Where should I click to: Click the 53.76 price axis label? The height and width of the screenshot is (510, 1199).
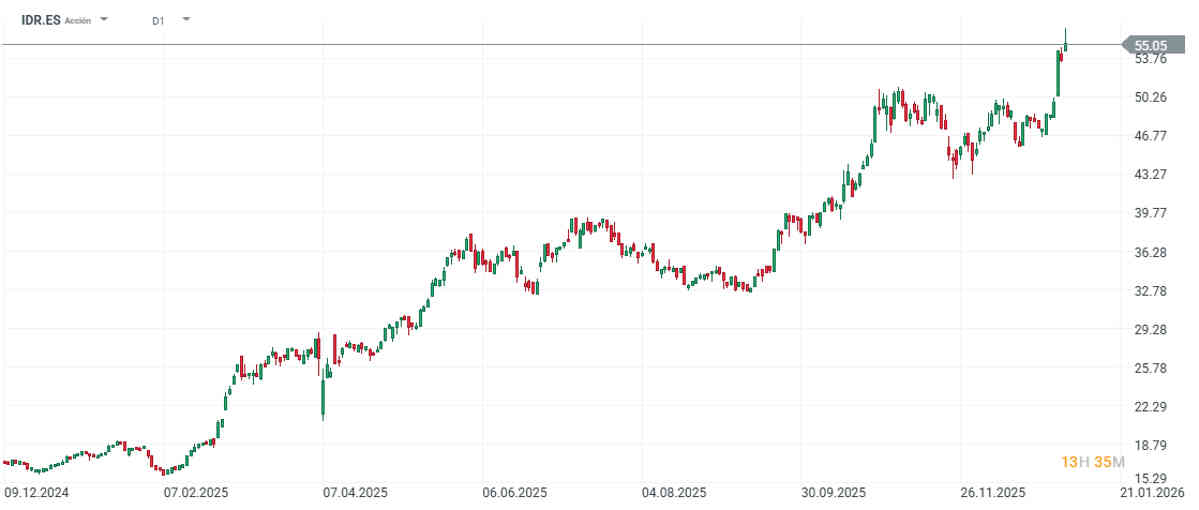point(1152,59)
